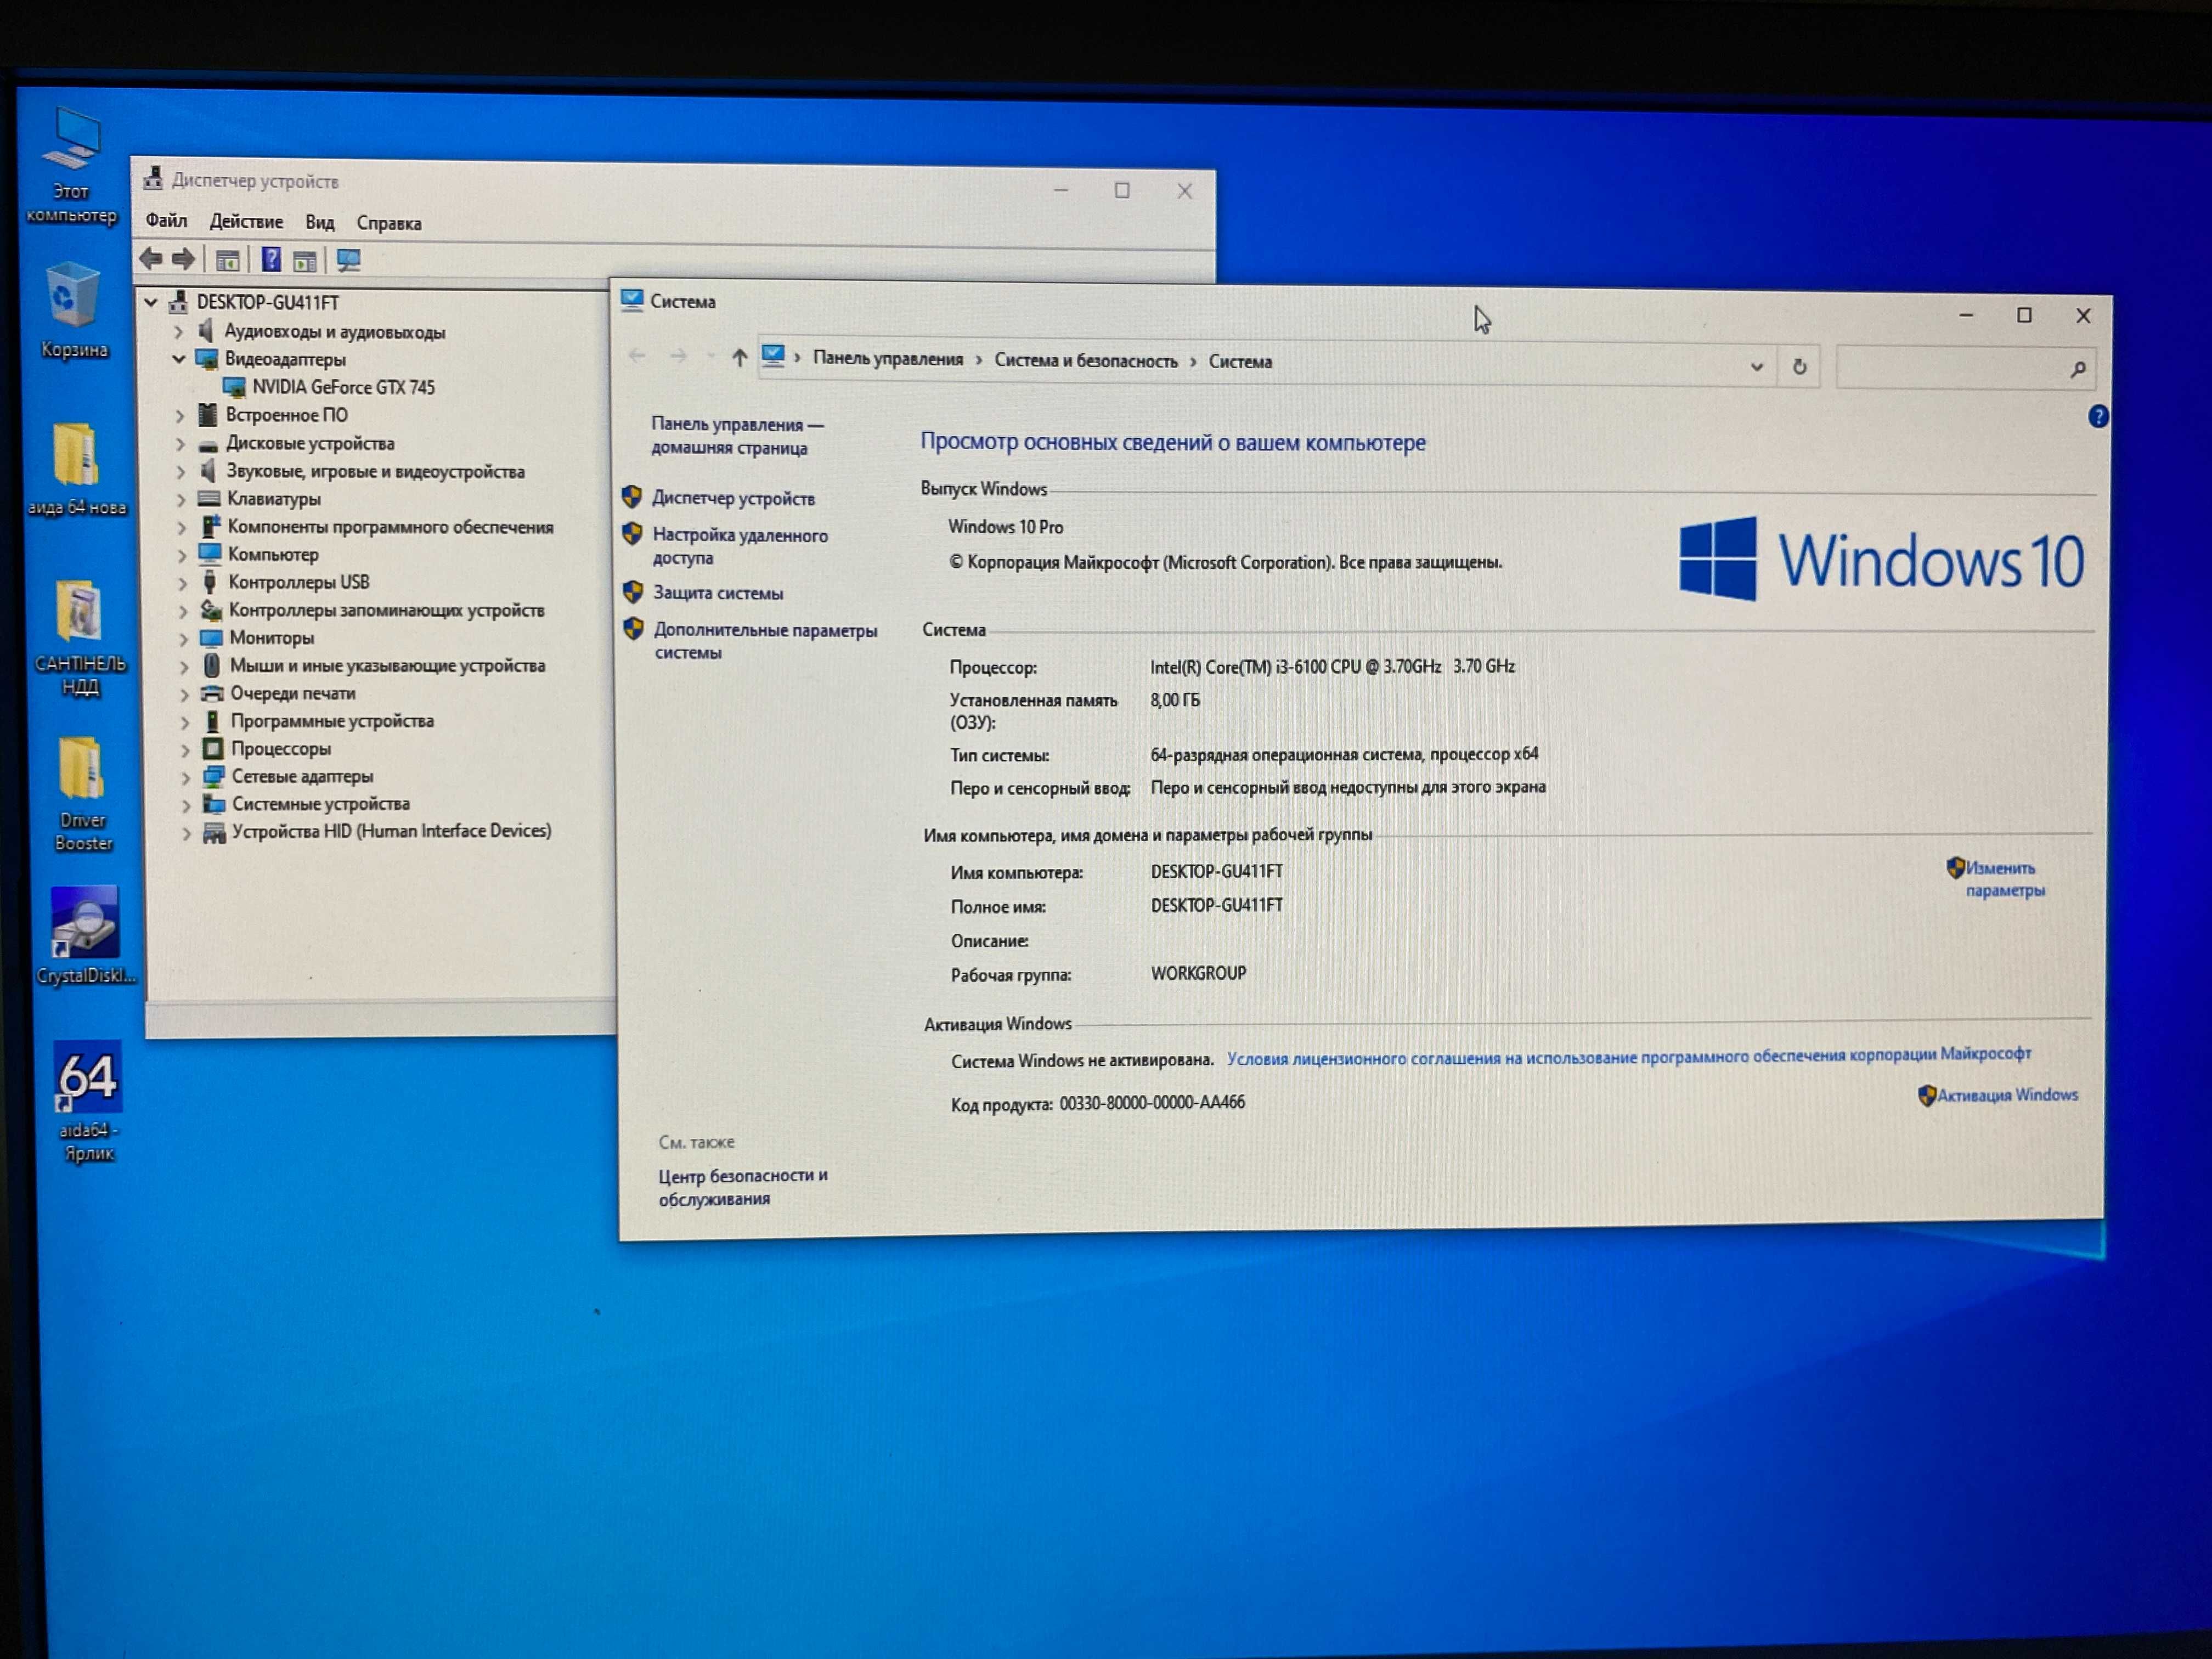This screenshot has width=2212, height=1659.
Task: Expand Контроллеры USB node
Action: (x=182, y=582)
